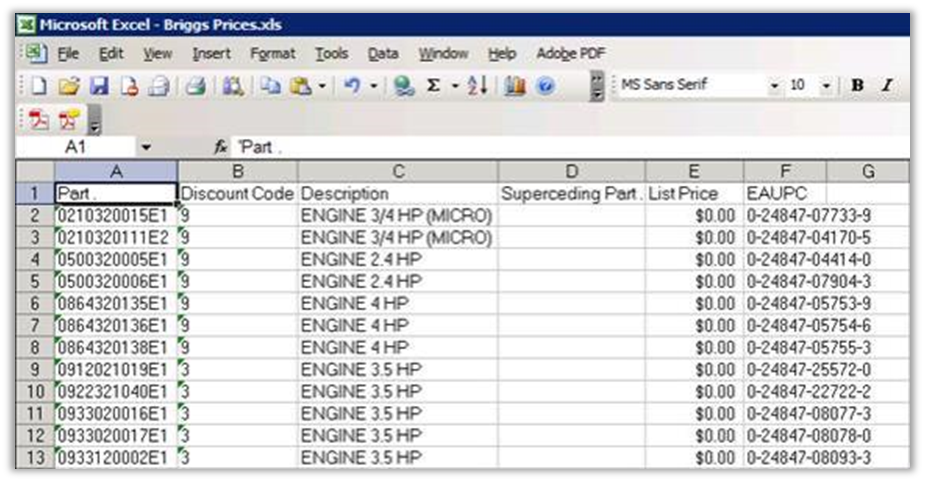Click the AutoSum sigma icon
Viewport: 925px width, 482px height.
point(433,87)
